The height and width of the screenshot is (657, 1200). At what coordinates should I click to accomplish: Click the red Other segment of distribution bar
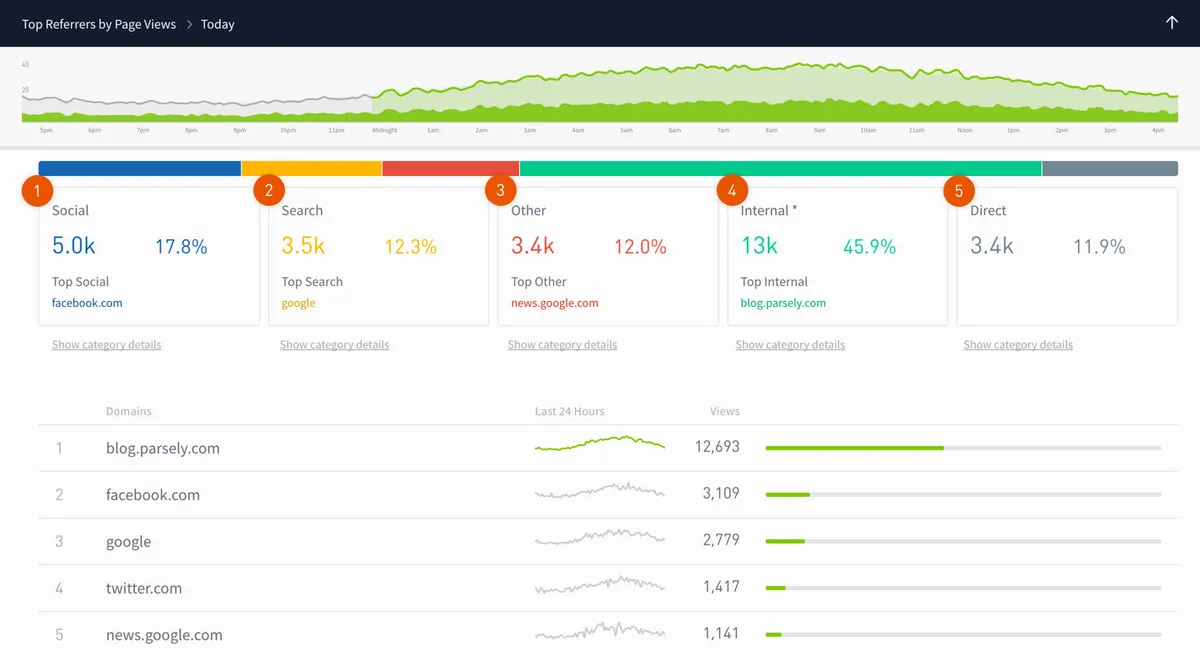click(x=451, y=169)
